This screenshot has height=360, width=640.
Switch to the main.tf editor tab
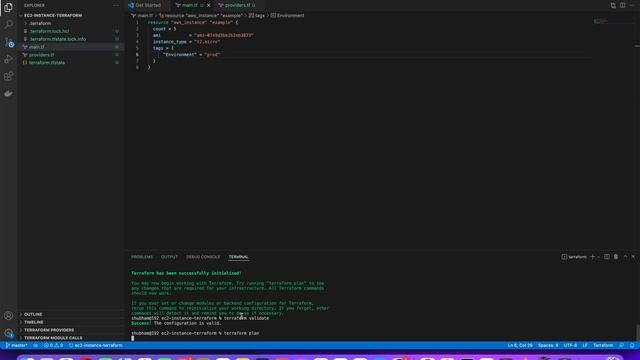pos(189,5)
